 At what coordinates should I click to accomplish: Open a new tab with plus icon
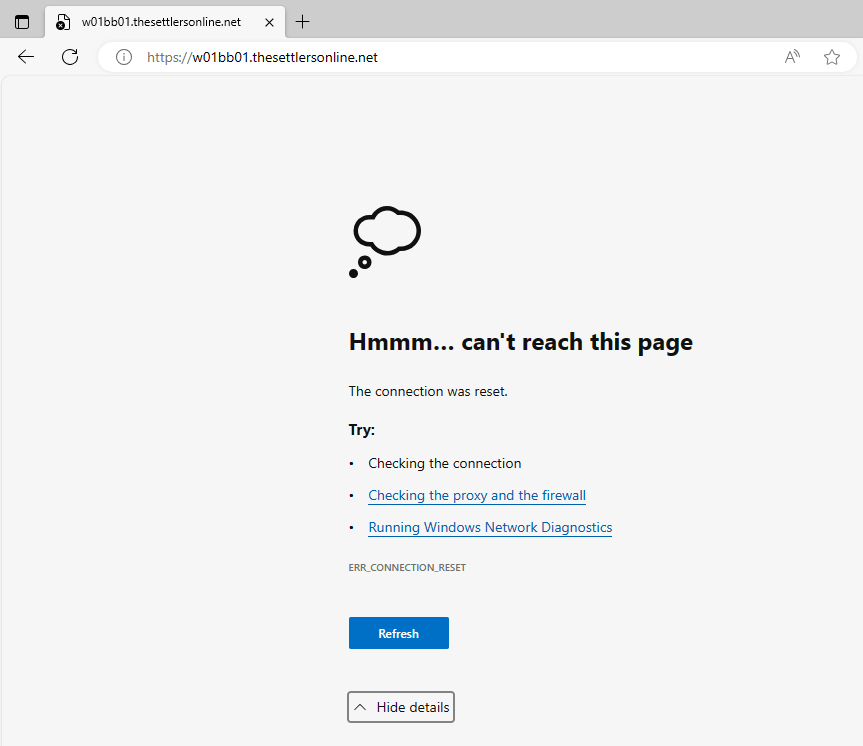pyautogui.click(x=302, y=22)
